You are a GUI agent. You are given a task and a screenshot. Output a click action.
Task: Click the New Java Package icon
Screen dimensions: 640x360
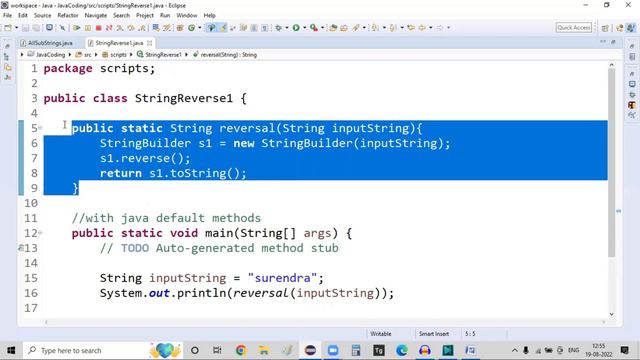pos(180,28)
